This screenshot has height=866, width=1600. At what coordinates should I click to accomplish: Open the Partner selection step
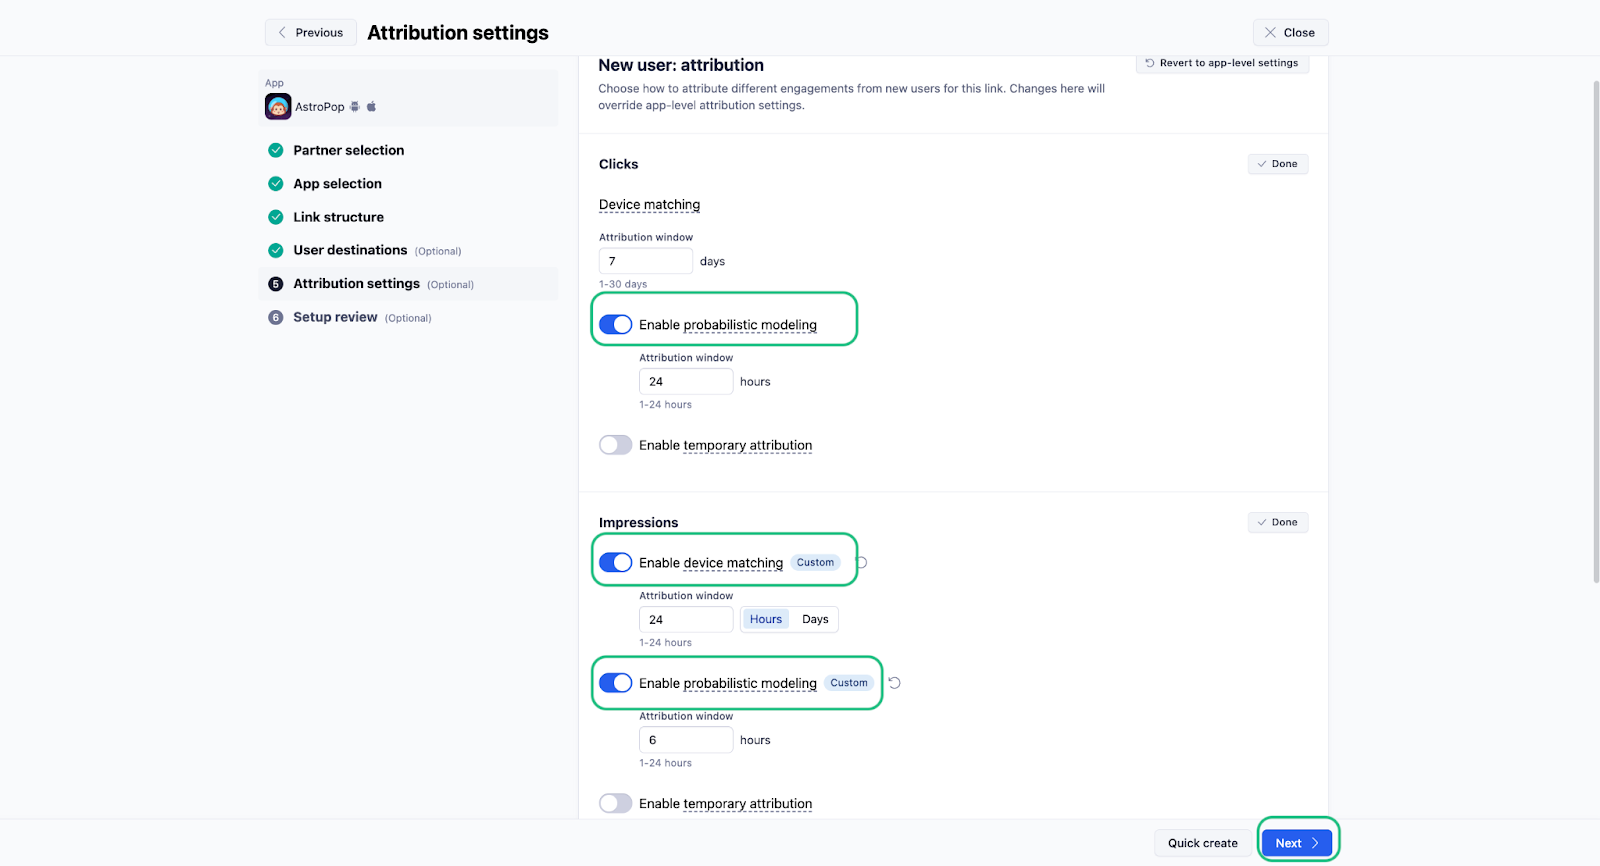tap(349, 150)
